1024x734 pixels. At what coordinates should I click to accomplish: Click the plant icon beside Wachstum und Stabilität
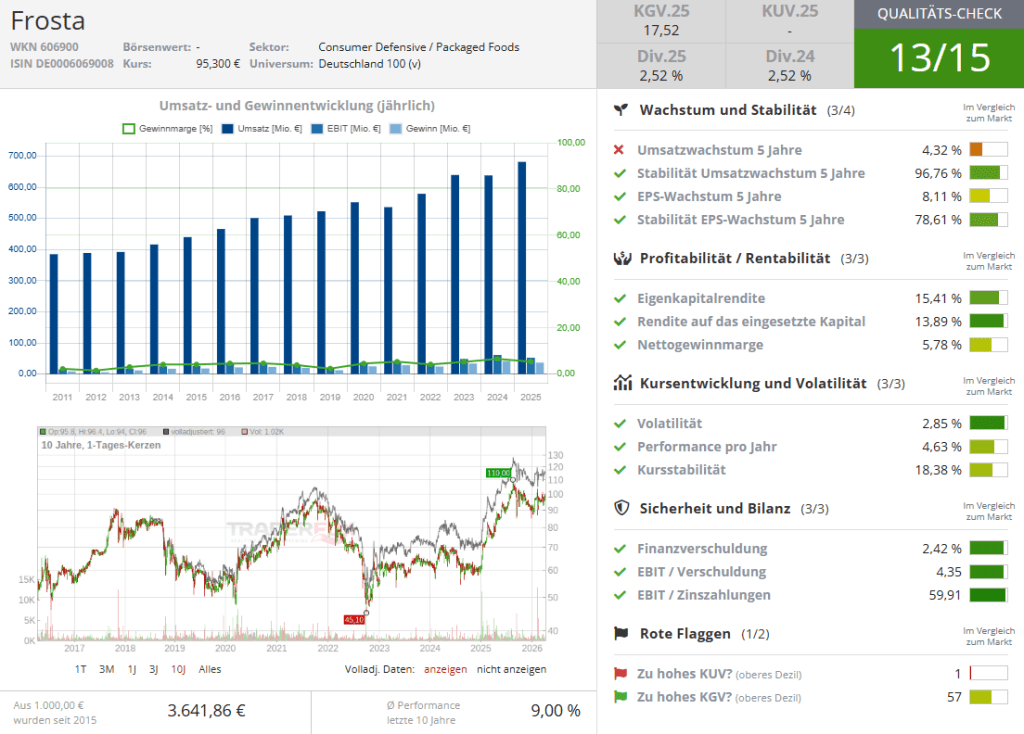click(621, 109)
